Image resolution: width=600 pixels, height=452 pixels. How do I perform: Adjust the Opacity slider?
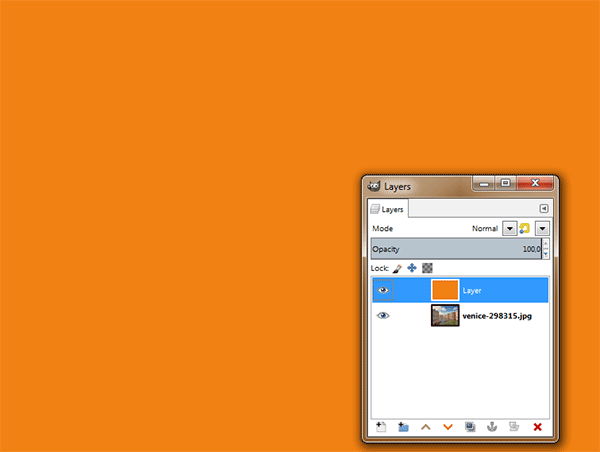(456, 249)
